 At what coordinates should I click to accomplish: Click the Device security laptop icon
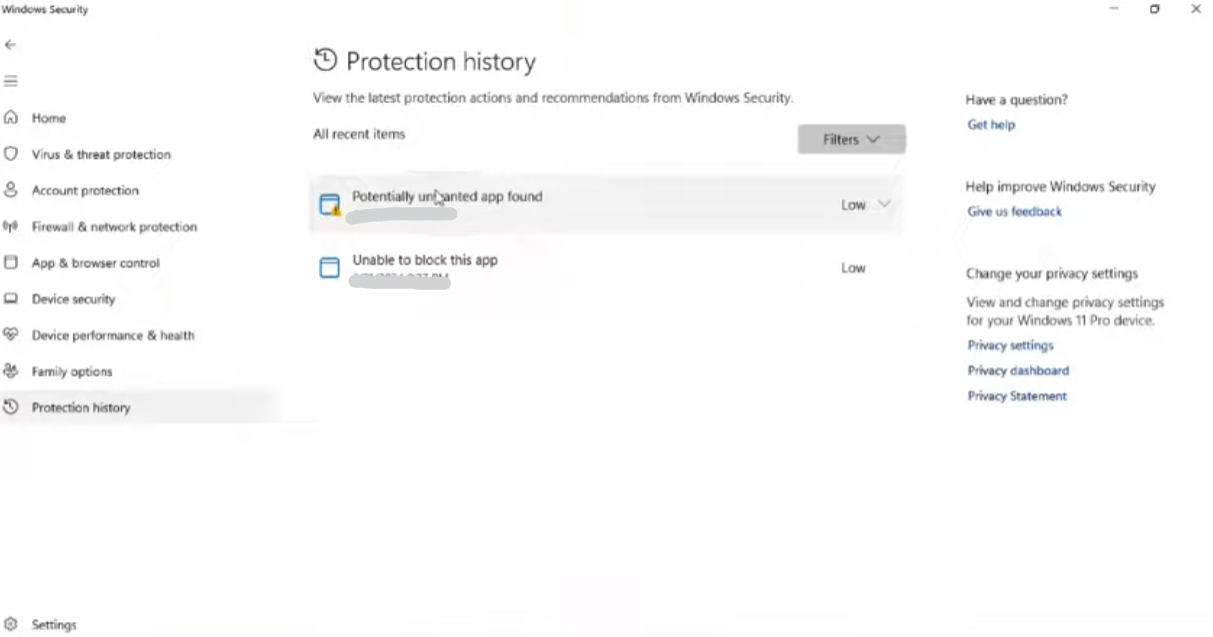11,299
